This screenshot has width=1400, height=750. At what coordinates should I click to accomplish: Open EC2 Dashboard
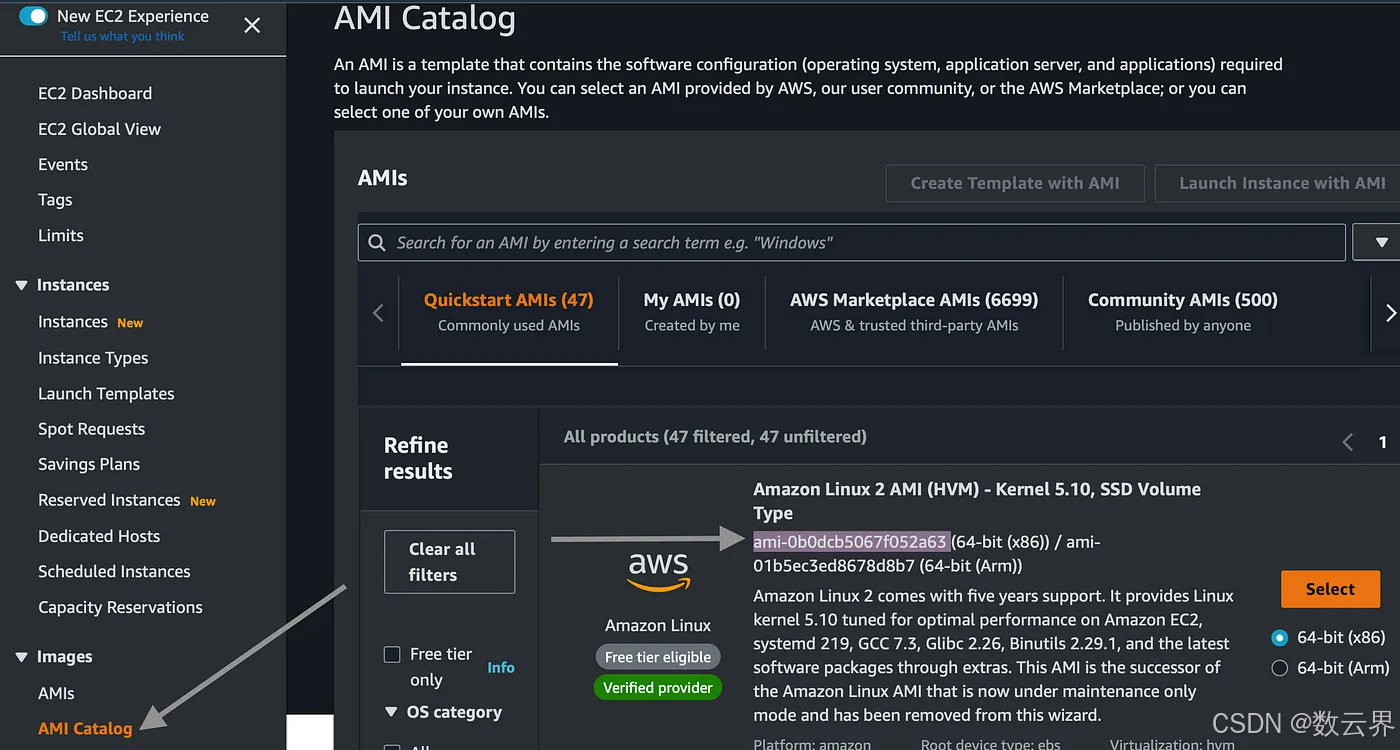[95, 93]
